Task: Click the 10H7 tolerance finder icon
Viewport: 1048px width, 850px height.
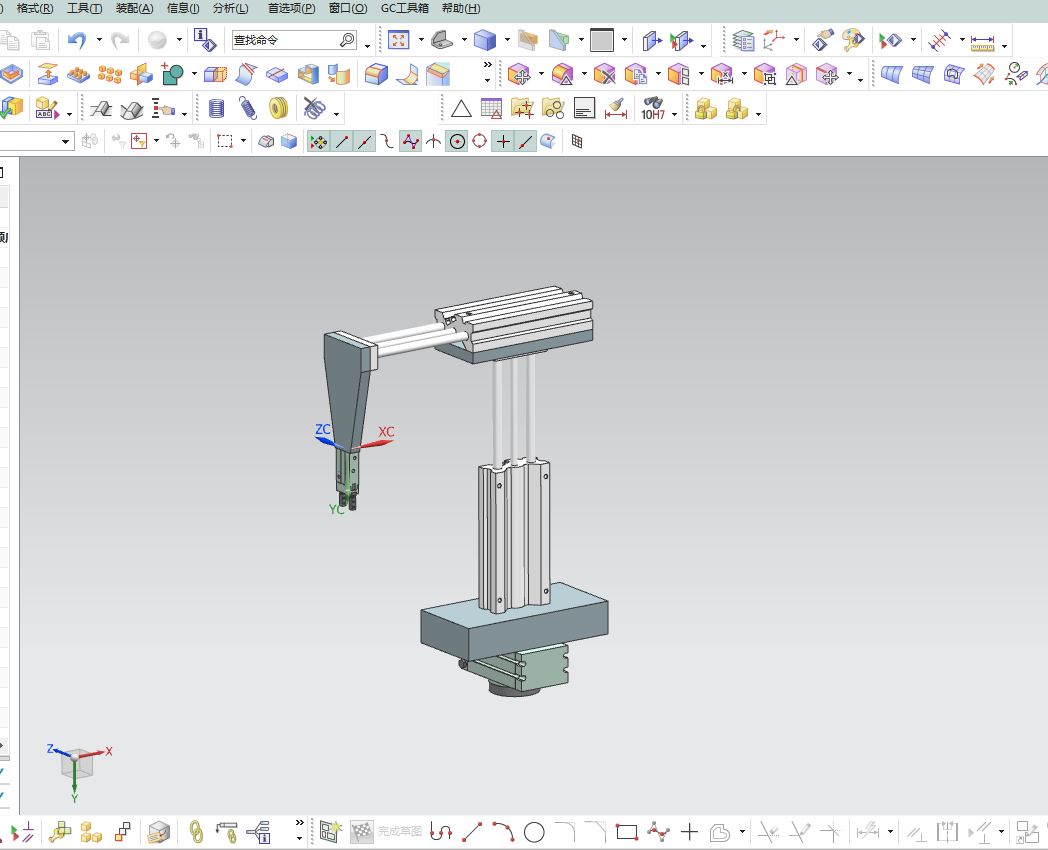Action: tap(653, 108)
